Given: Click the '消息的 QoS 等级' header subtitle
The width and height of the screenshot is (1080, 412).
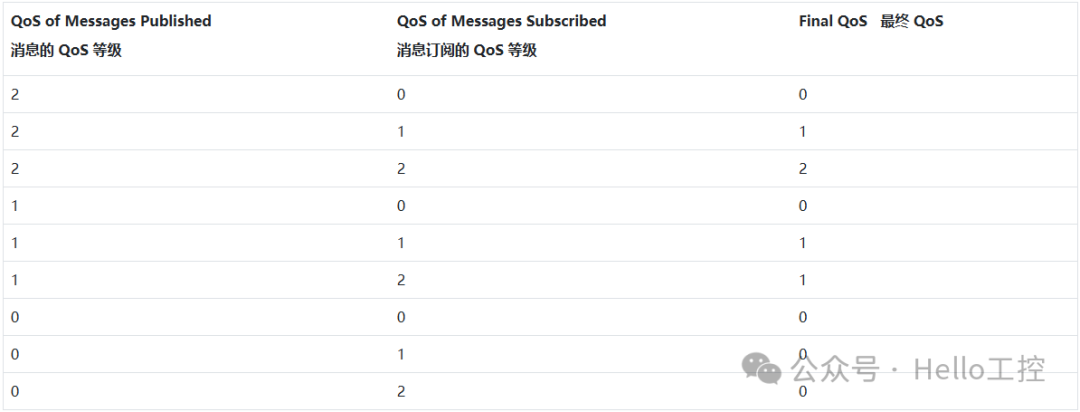Looking at the screenshot, I should pyautogui.click(x=66, y=50).
